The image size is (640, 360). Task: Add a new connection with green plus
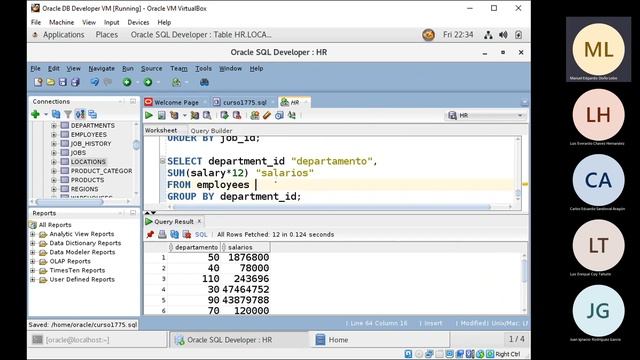pyautogui.click(x=36, y=114)
